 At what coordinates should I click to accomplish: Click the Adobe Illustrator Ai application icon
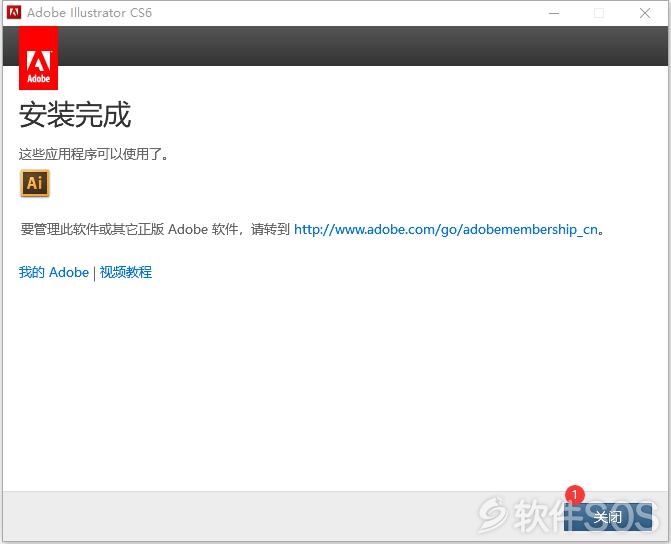point(35,183)
